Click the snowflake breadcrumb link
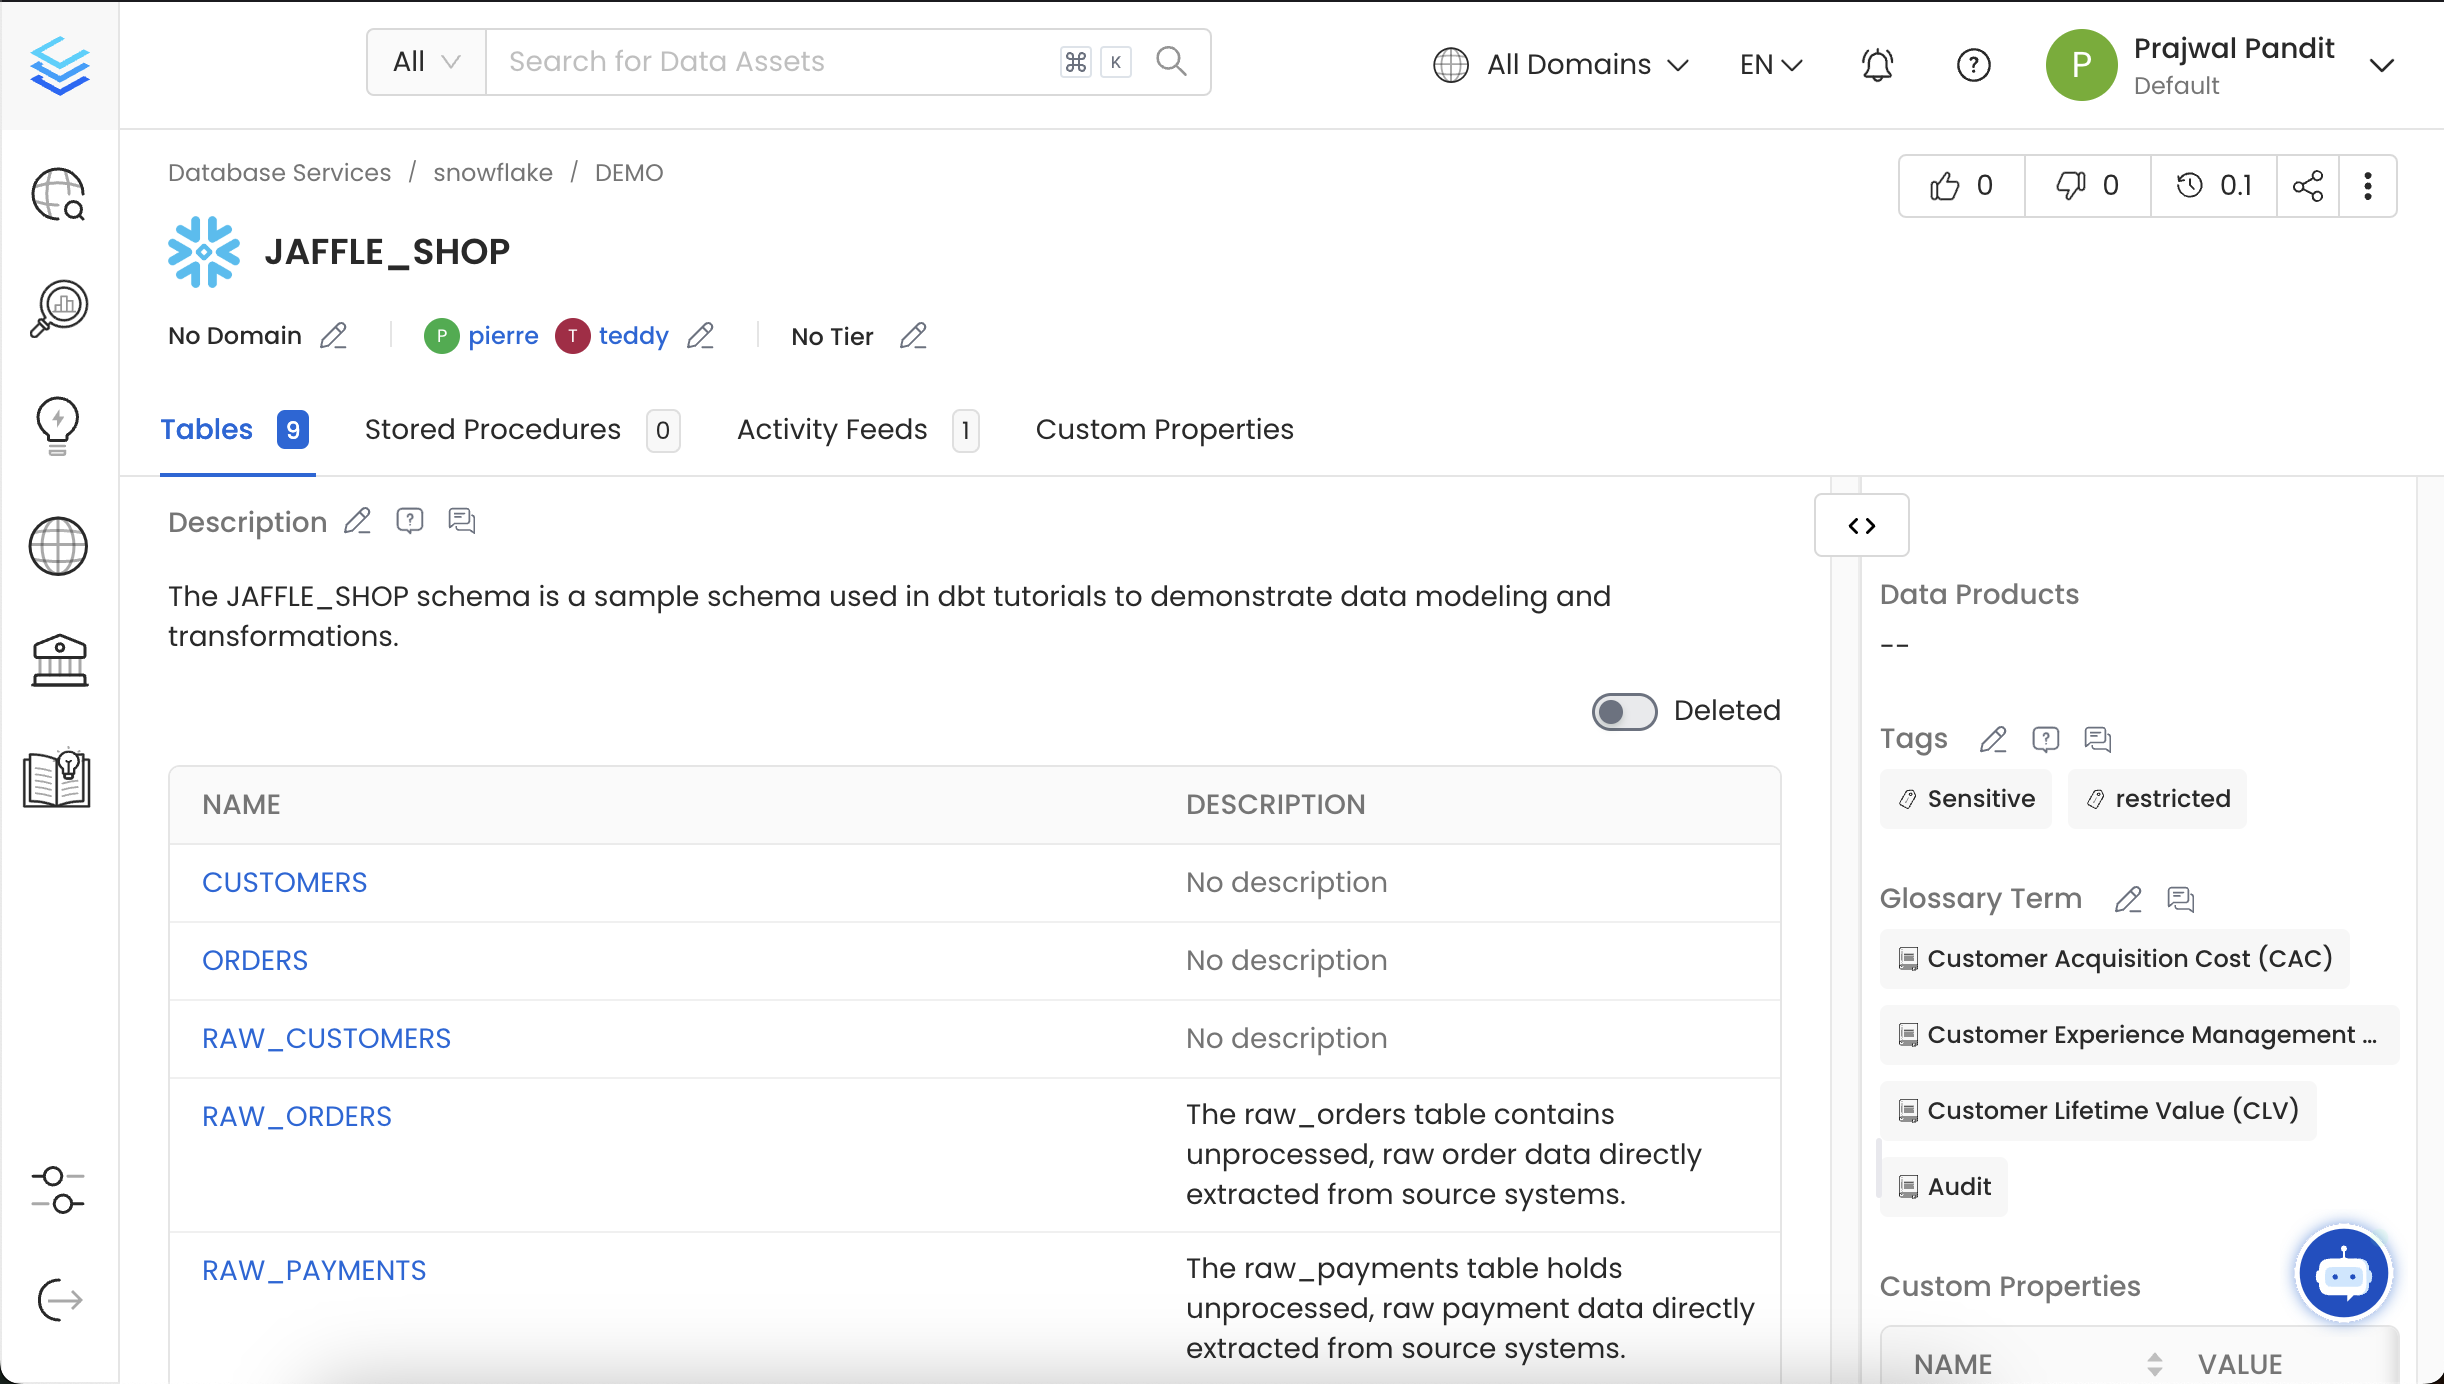Viewport: 2444px width, 1384px height. point(492,173)
